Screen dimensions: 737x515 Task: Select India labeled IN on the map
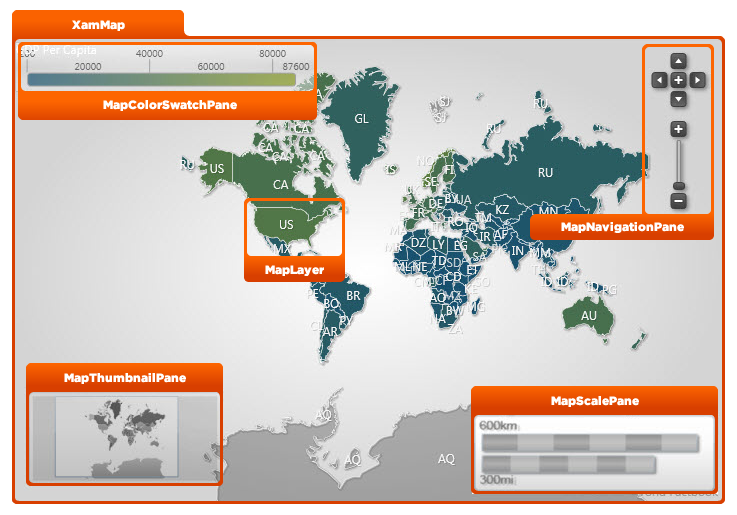point(517,251)
